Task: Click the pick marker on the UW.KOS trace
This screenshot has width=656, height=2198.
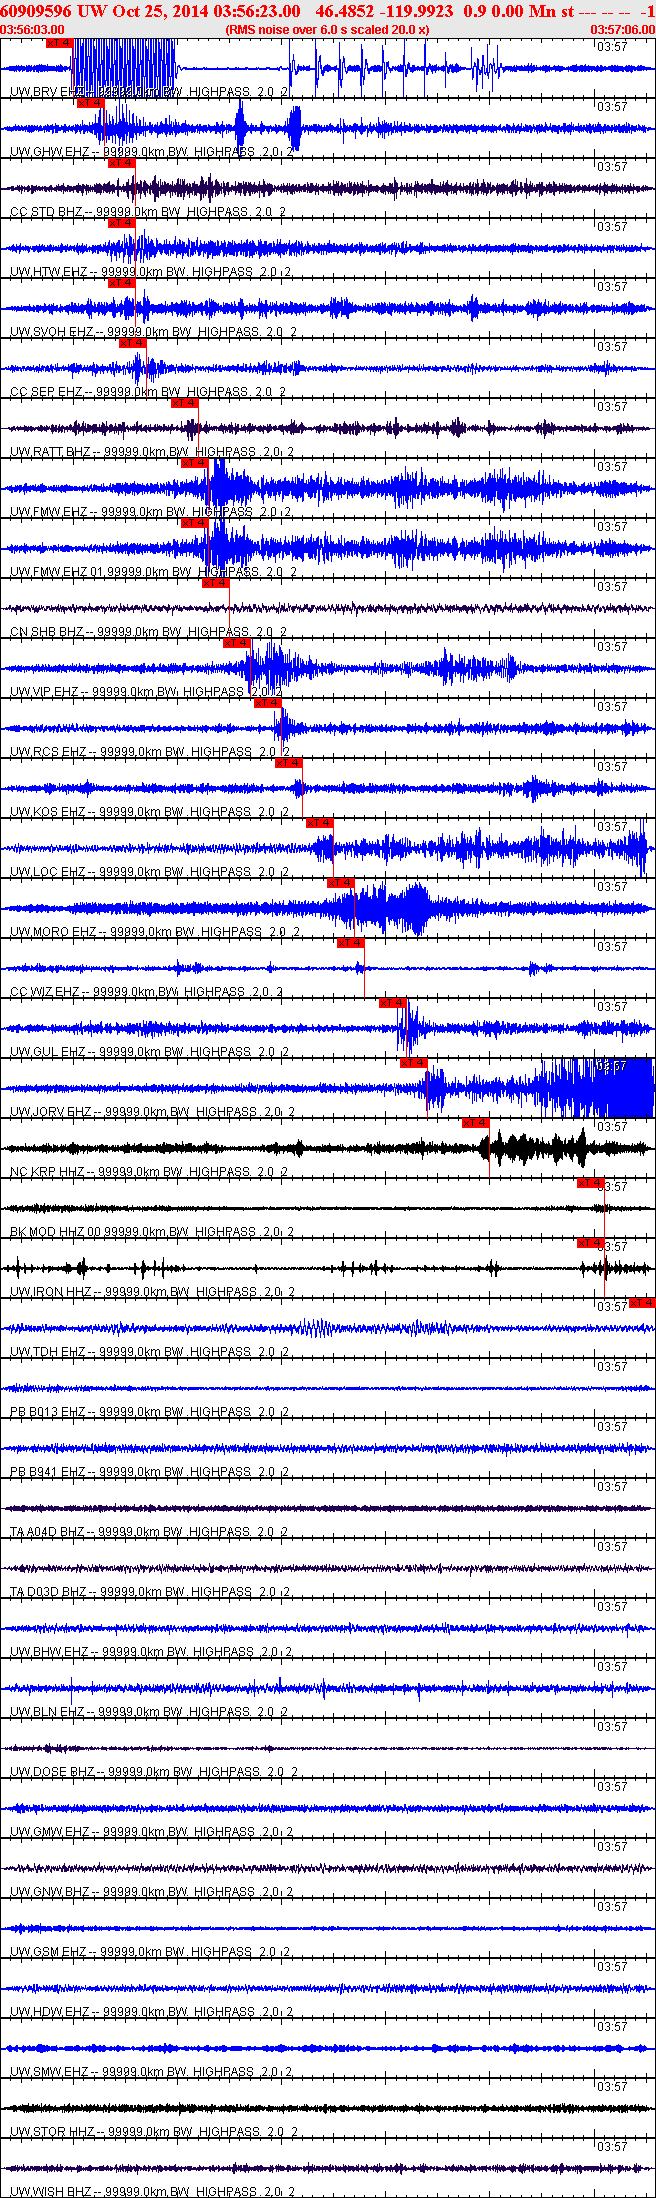Action: click(x=288, y=762)
